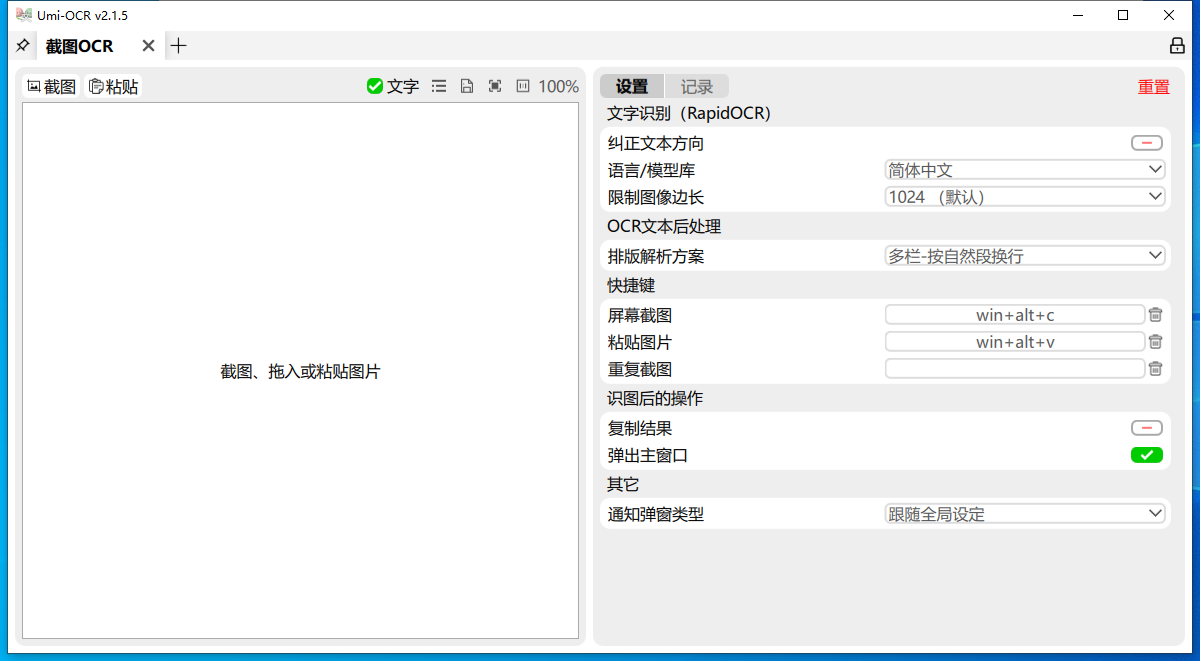1200x661 pixels.
Task: Open the 语言/模型库 dropdown
Action: 1025,170
